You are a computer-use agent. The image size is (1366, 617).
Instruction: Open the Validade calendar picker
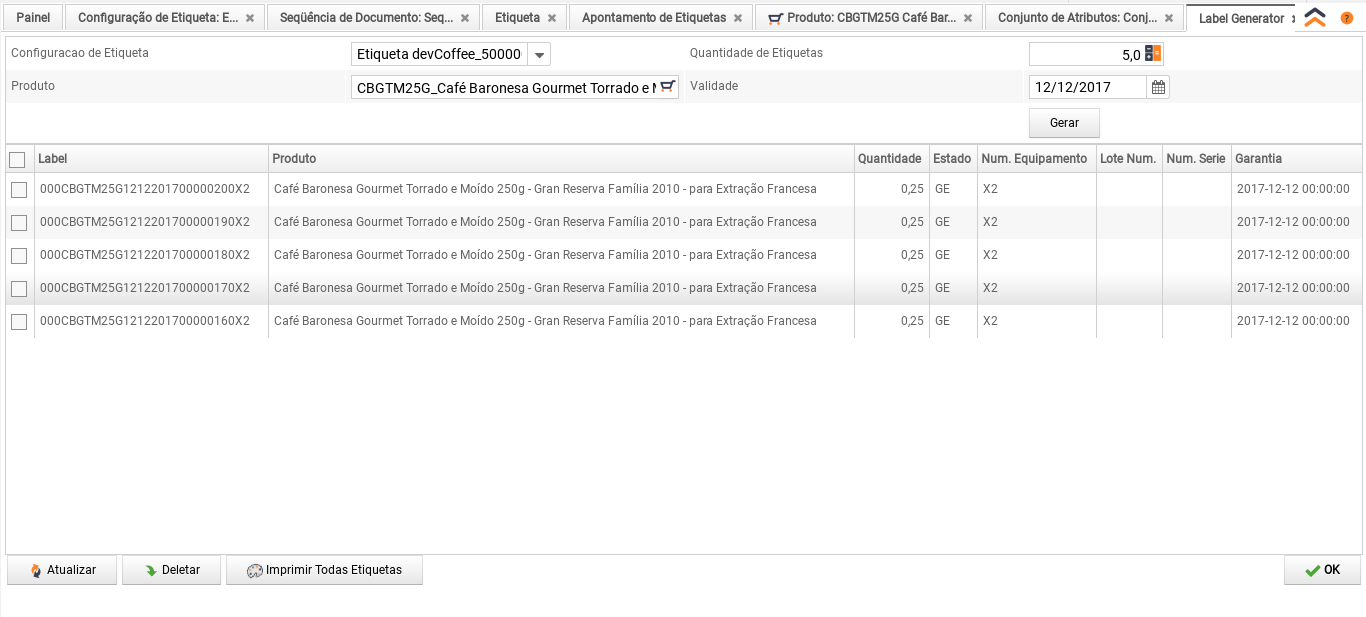coord(1158,87)
